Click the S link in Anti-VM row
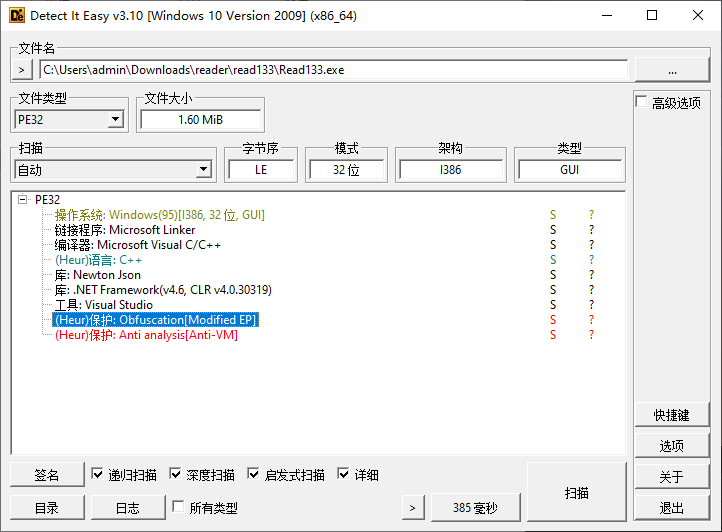722x532 pixels. point(553,335)
